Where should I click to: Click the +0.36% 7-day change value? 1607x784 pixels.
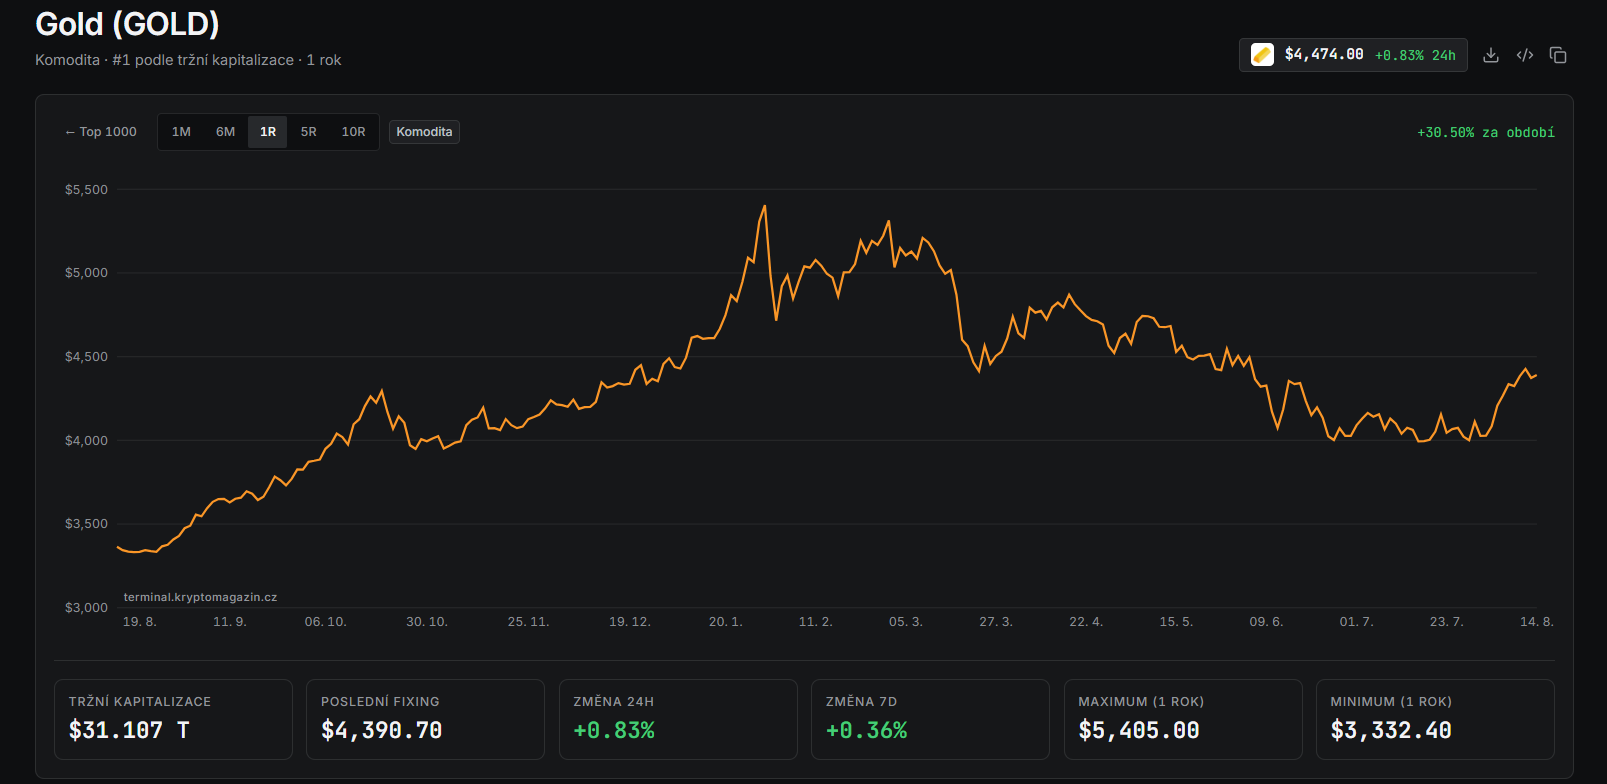pyautogui.click(x=866, y=731)
